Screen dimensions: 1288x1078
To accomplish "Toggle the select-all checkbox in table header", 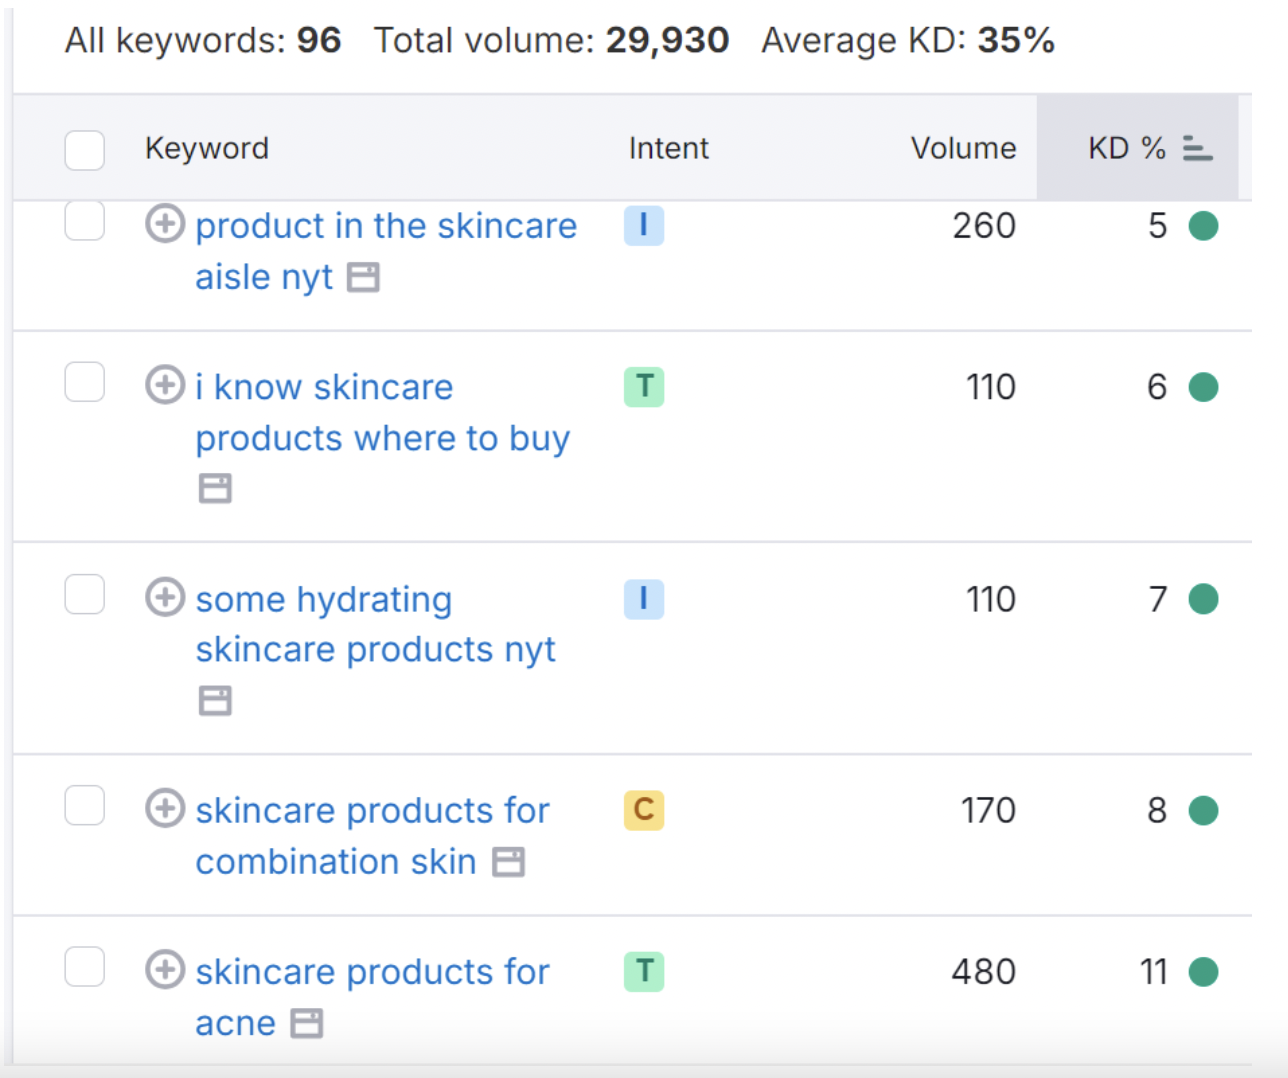I will tap(85, 149).
